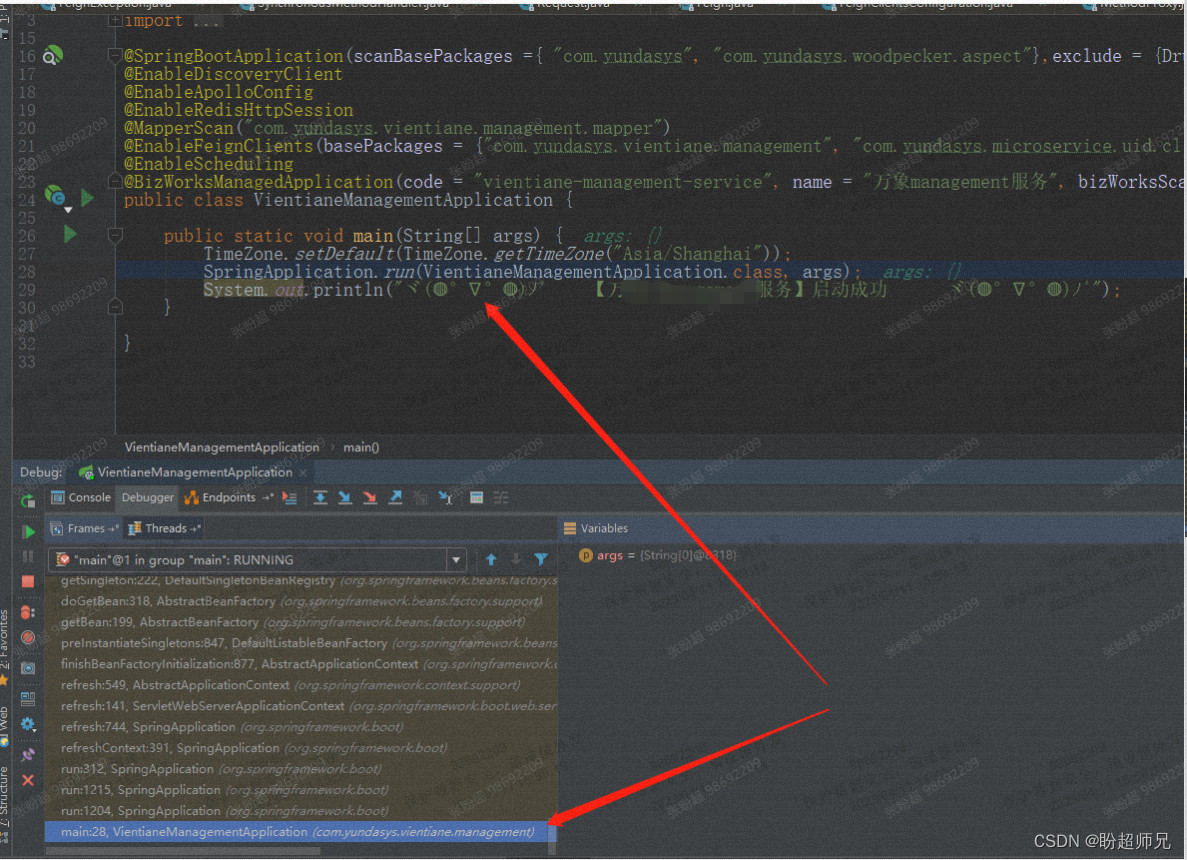
Task: Click the Drop Frame icon
Action: (420, 497)
